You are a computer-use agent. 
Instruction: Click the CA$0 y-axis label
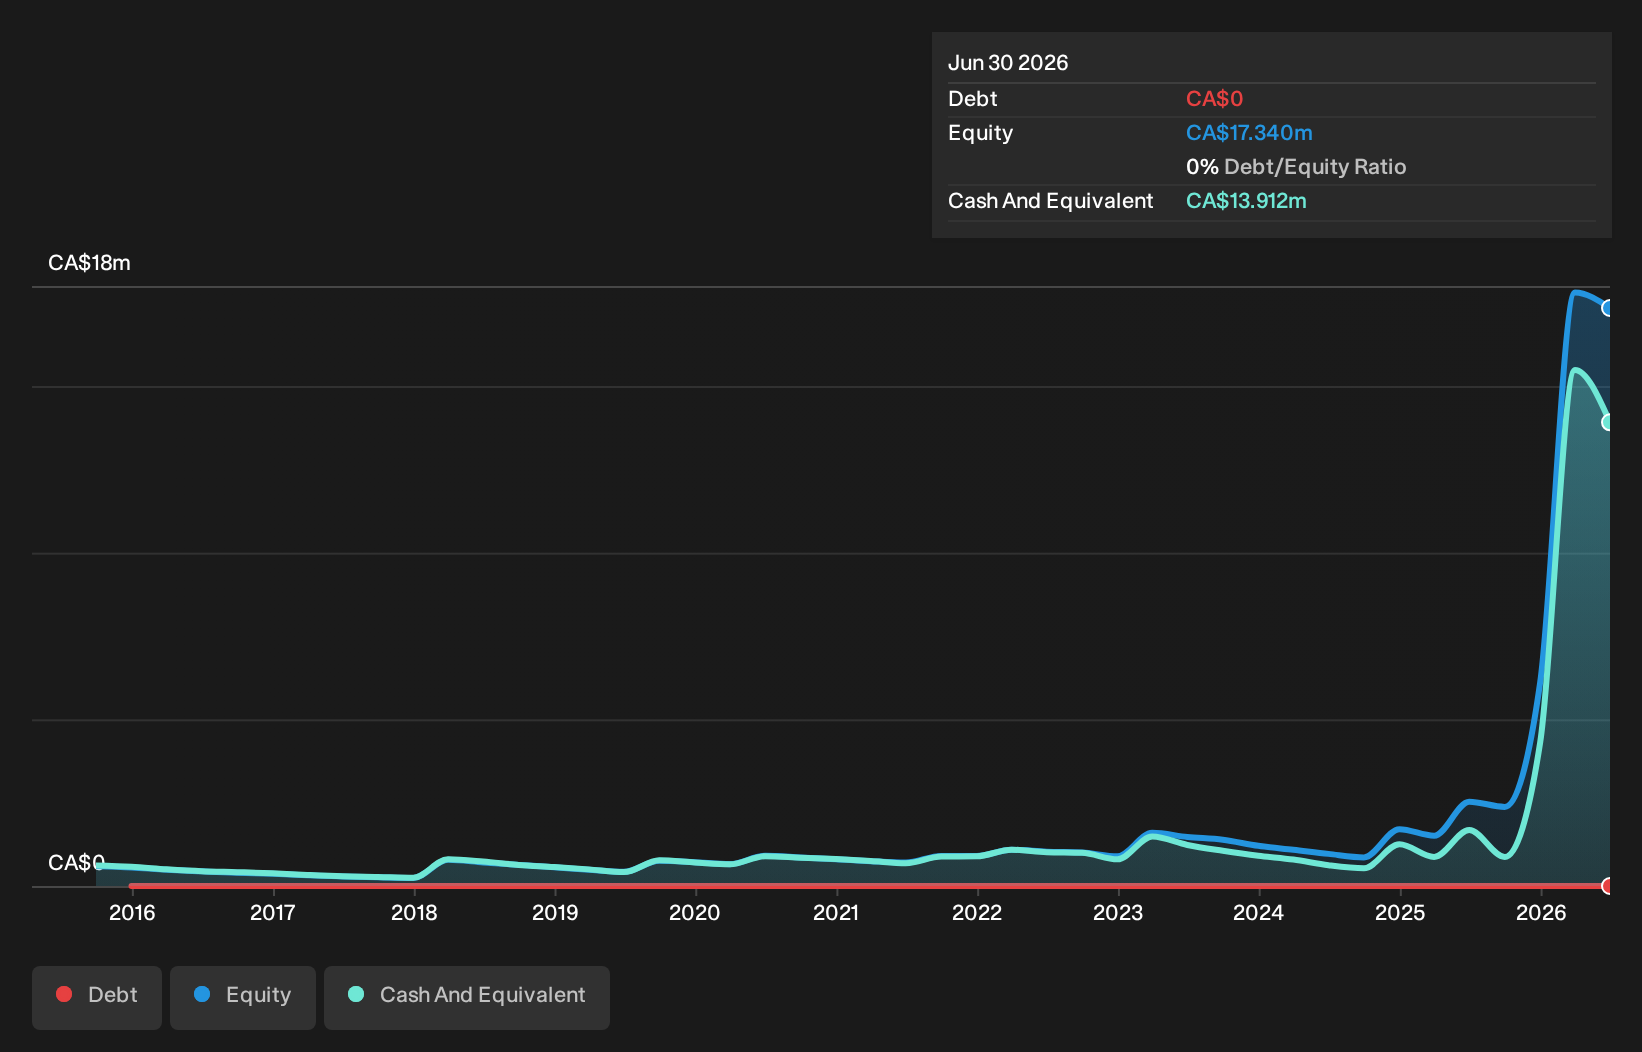pos(76,862)
